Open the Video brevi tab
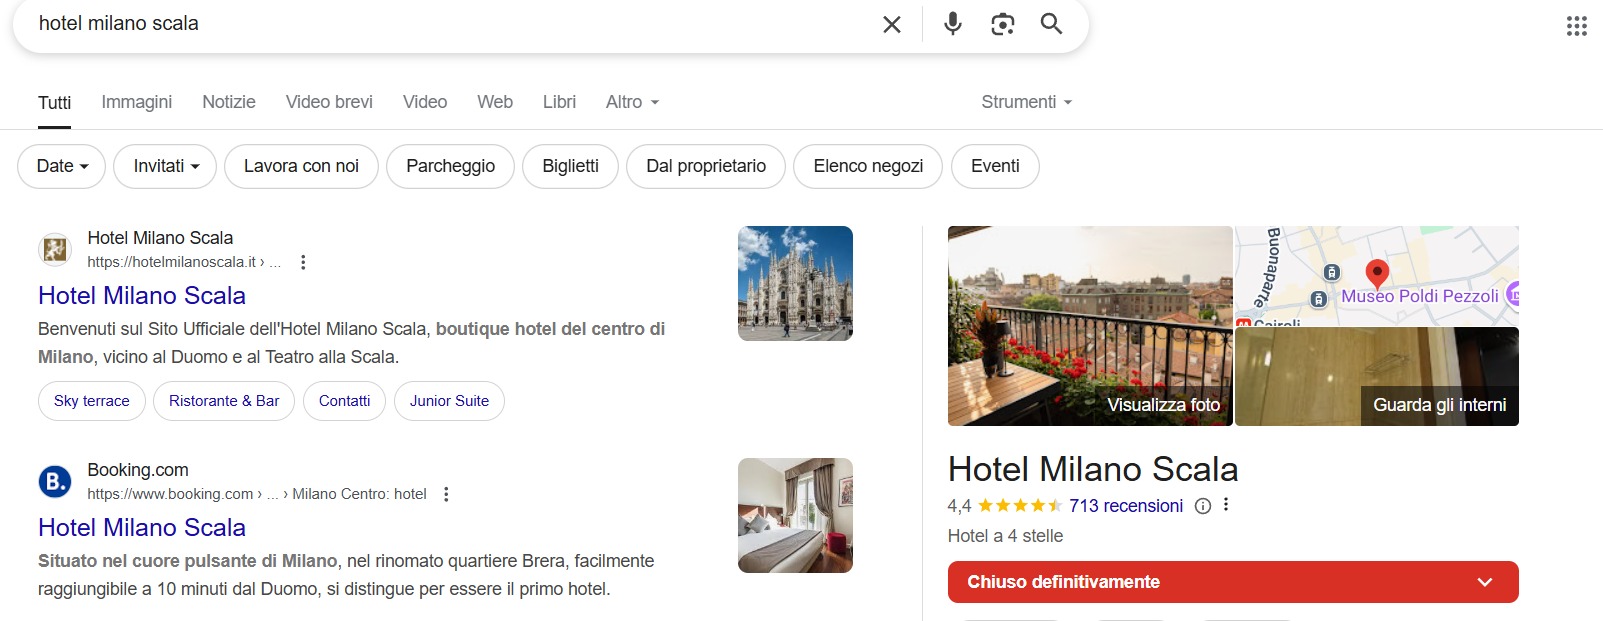1603x621 pixels. 329,102
